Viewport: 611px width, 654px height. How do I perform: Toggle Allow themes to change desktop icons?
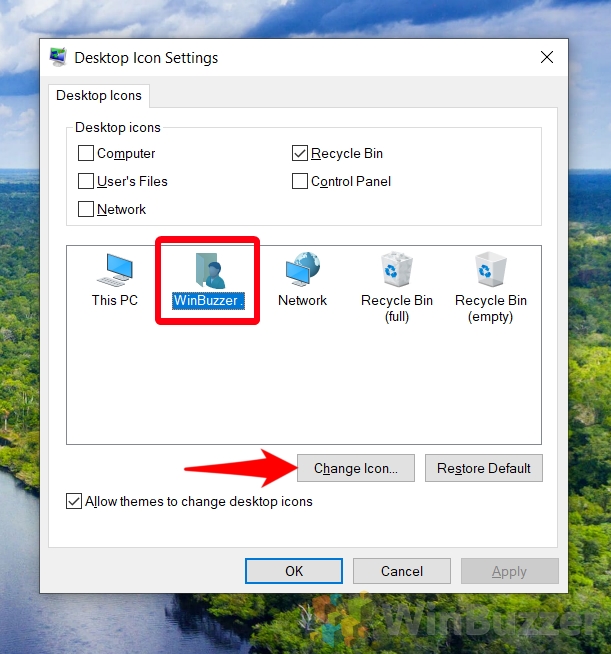(x=74, y=501)
